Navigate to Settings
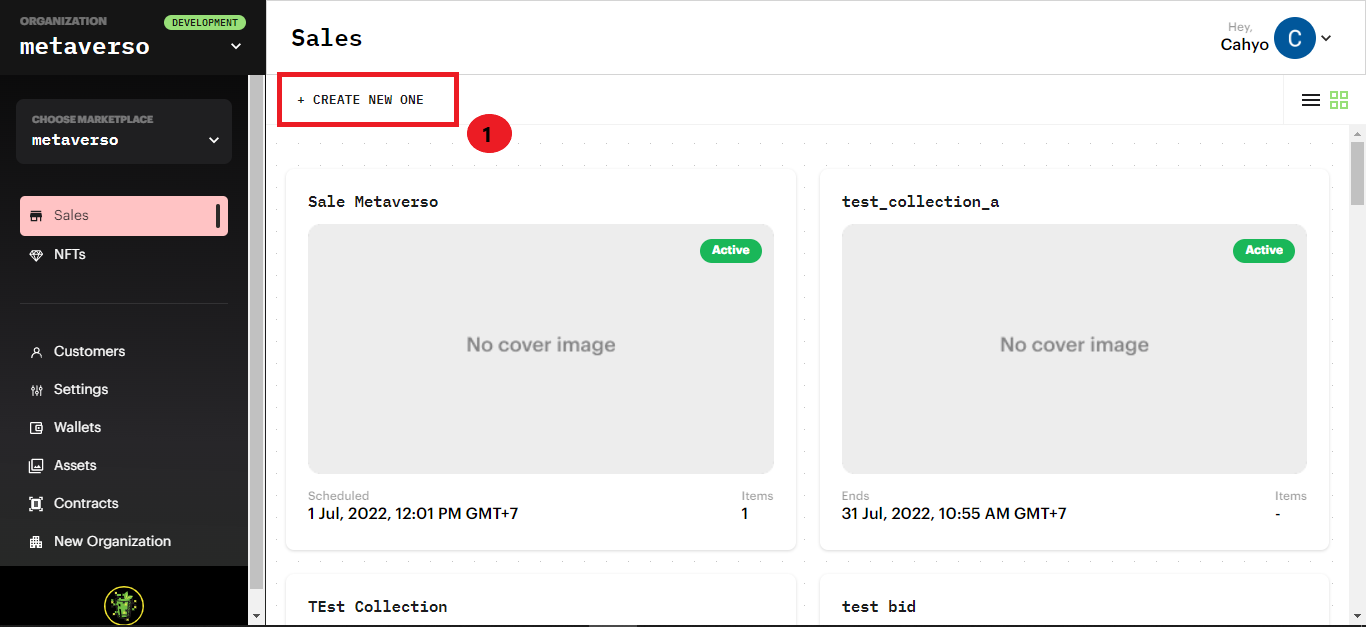 (81, 390)
